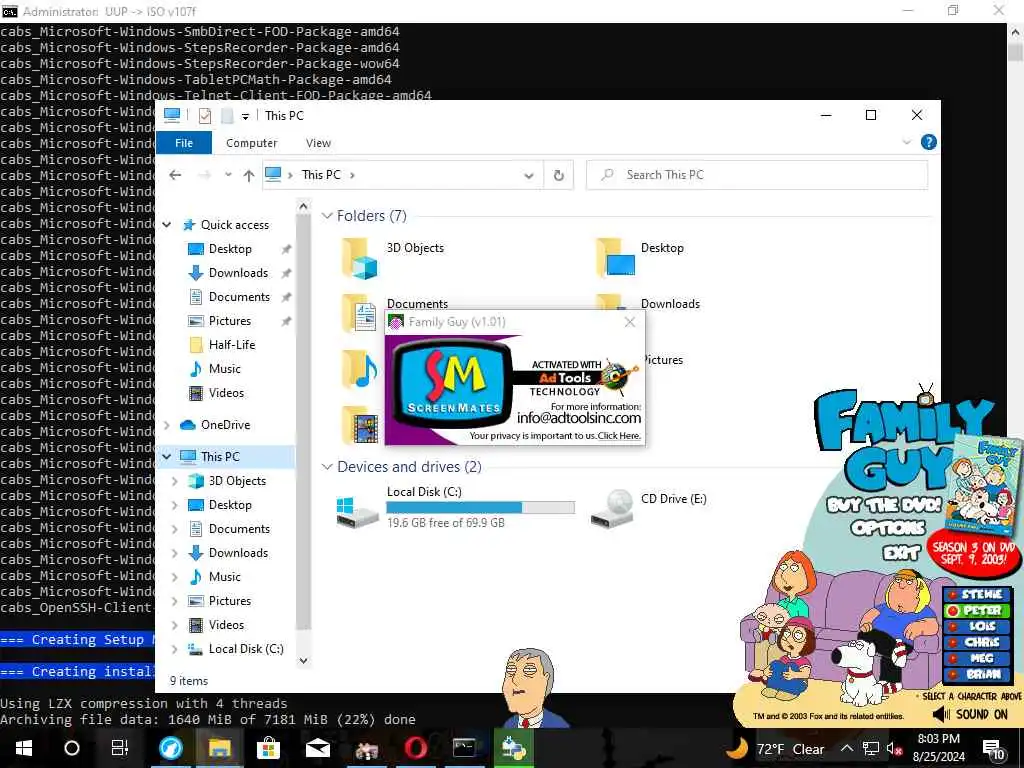Open the File ribbon tab
1024x768 pixels.
[184, 142]
